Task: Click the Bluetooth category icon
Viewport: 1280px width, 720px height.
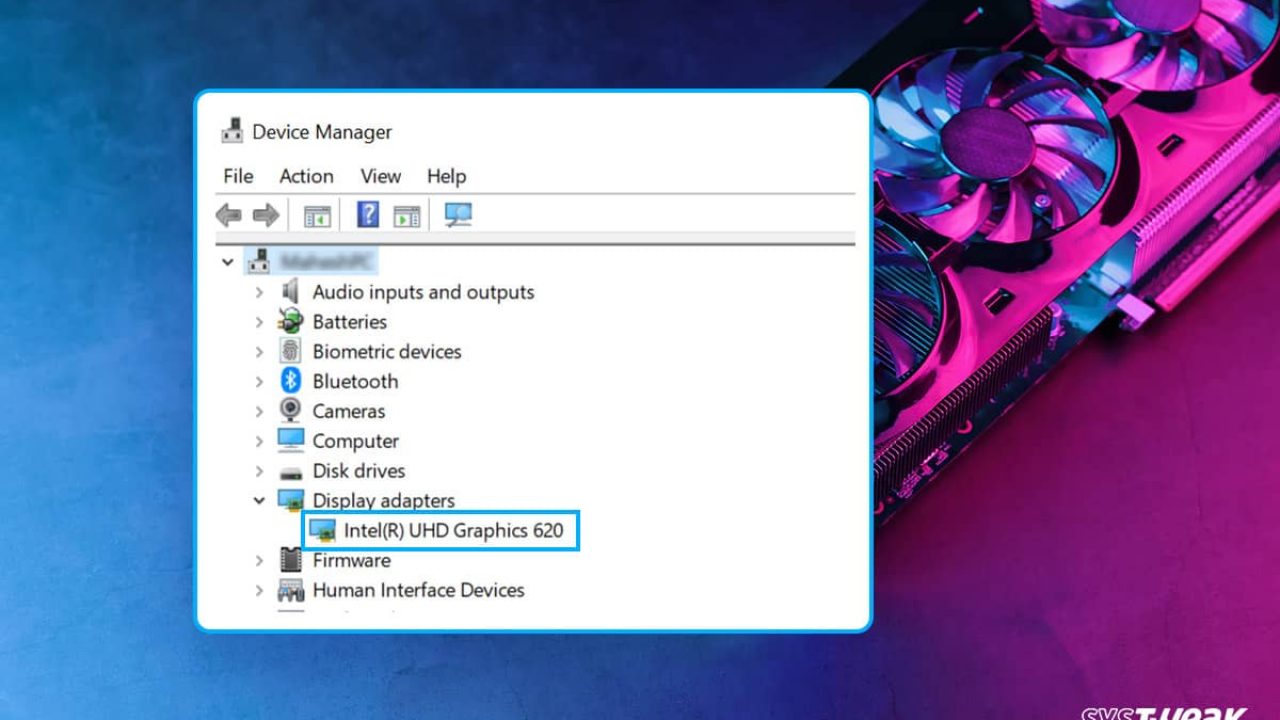Action: point(290,381)
